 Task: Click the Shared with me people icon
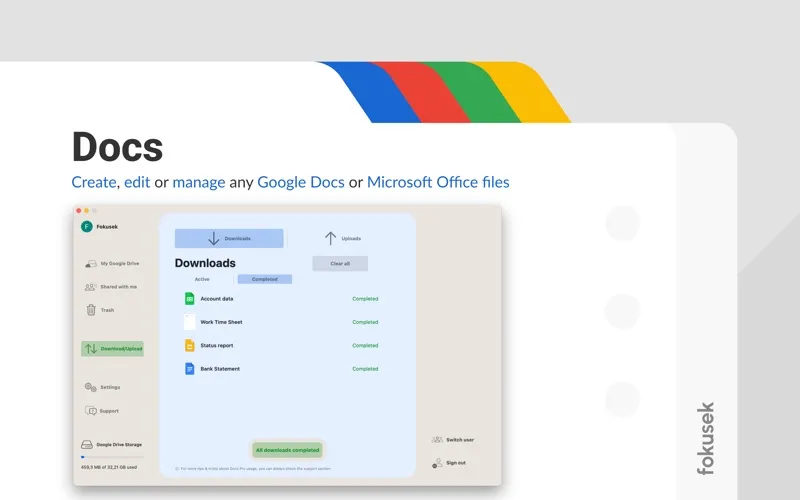coord(90,287)
